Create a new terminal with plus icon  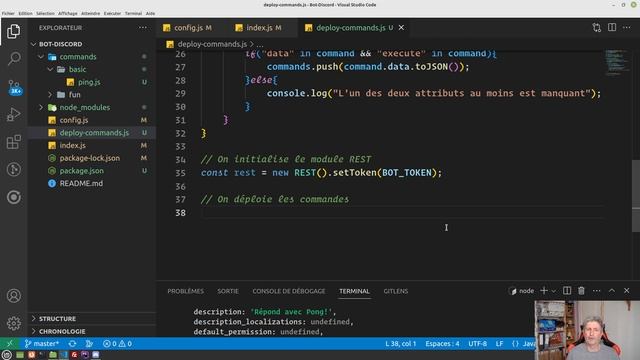[544, 291]
